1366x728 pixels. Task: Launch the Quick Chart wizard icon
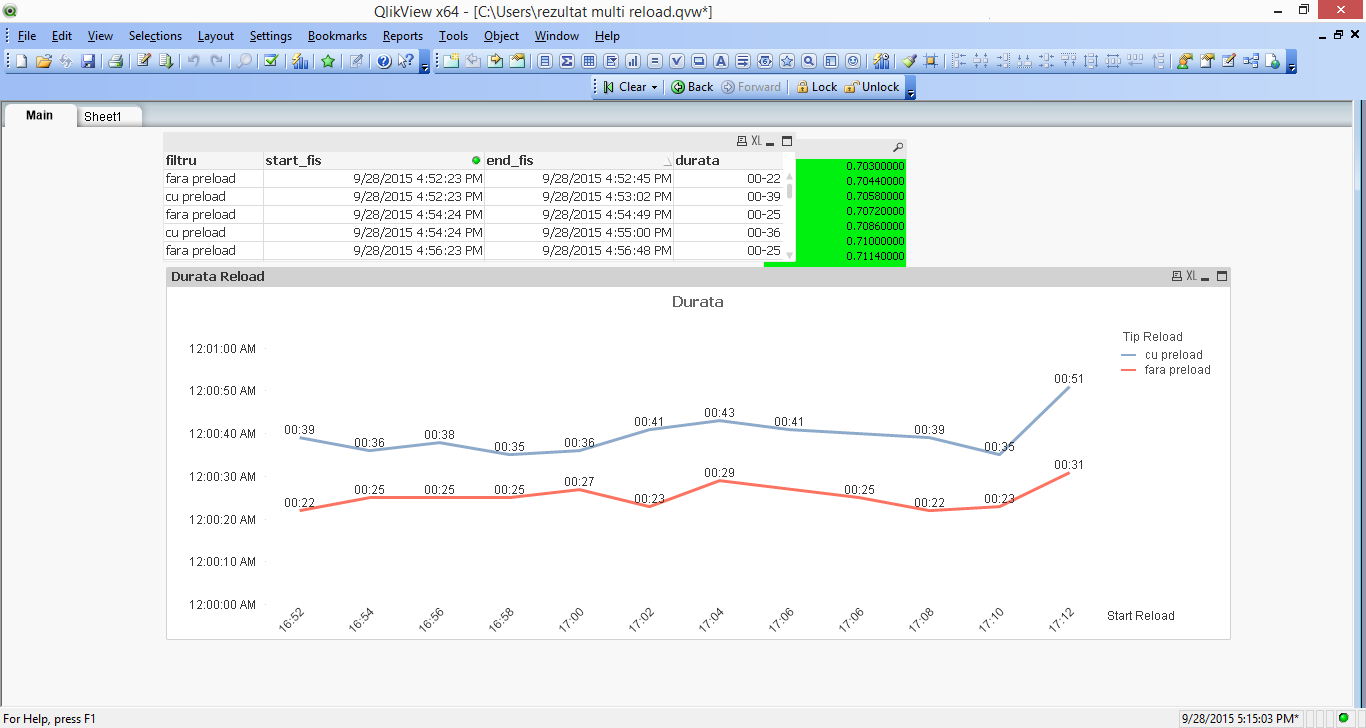[299, 61]
